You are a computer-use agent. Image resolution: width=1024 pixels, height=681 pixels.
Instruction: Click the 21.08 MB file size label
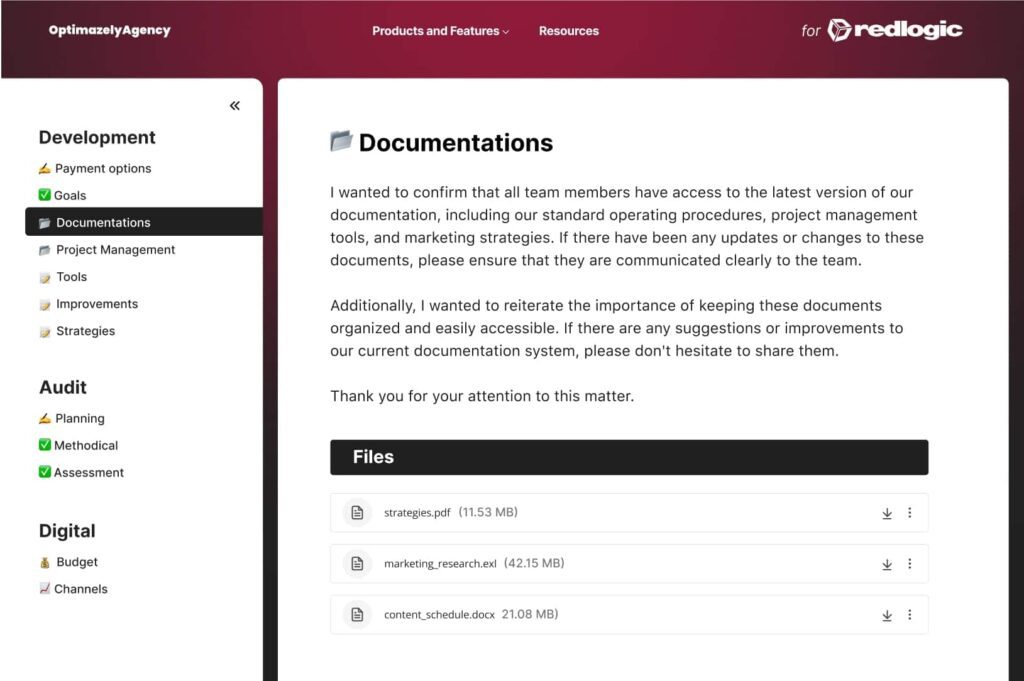pyautogui.click(x=530, y=614)
